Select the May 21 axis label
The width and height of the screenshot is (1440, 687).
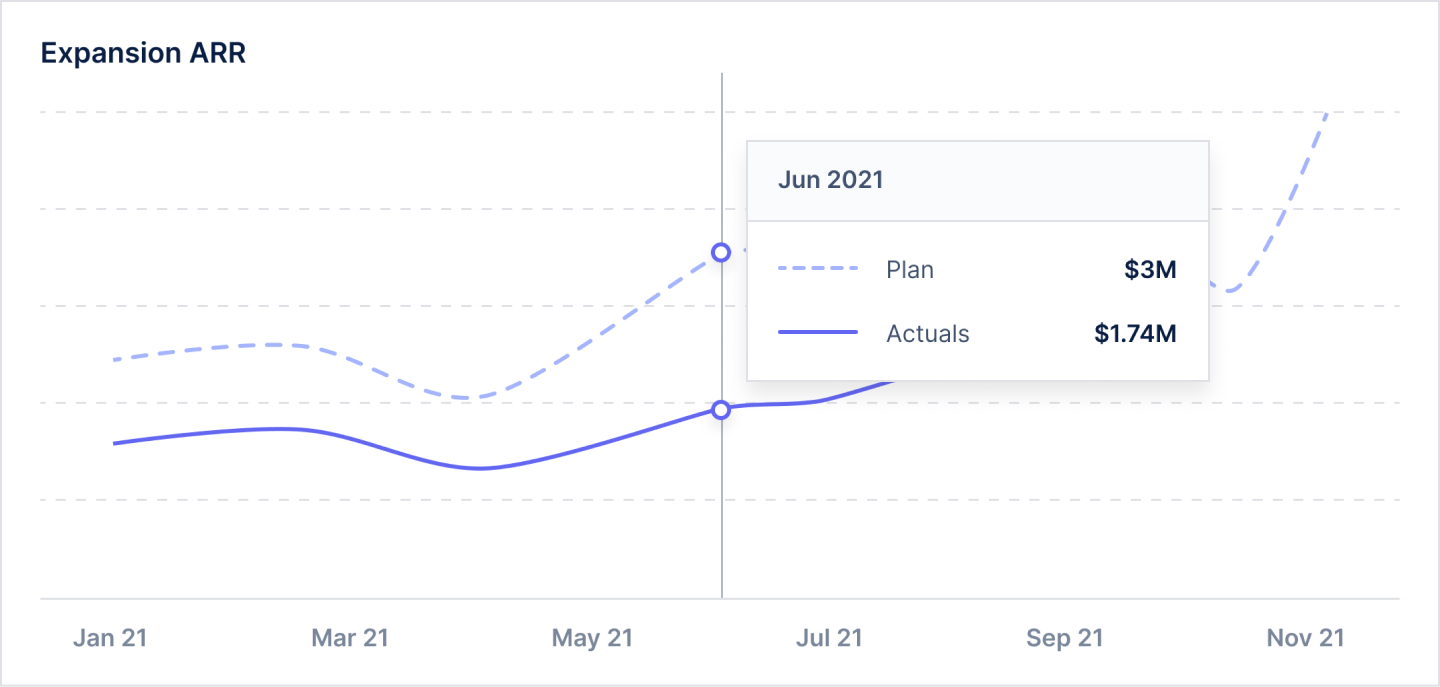coord(592,638)
